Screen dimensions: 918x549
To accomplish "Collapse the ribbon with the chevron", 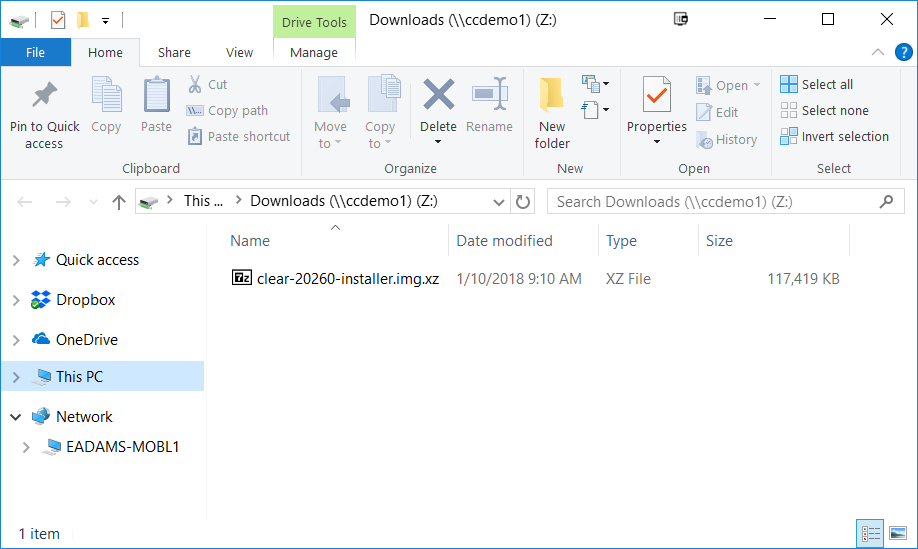I will click(x=878, y=52).
